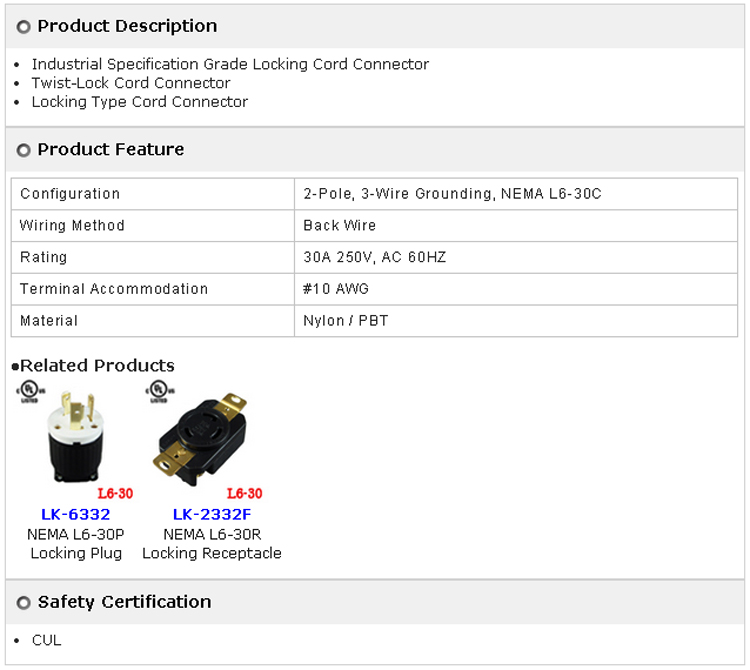Viewport: 750px width, 670px height.
Task: Click the NEMA L6-30P Locking Plug caption
Action: coord(76,543)
